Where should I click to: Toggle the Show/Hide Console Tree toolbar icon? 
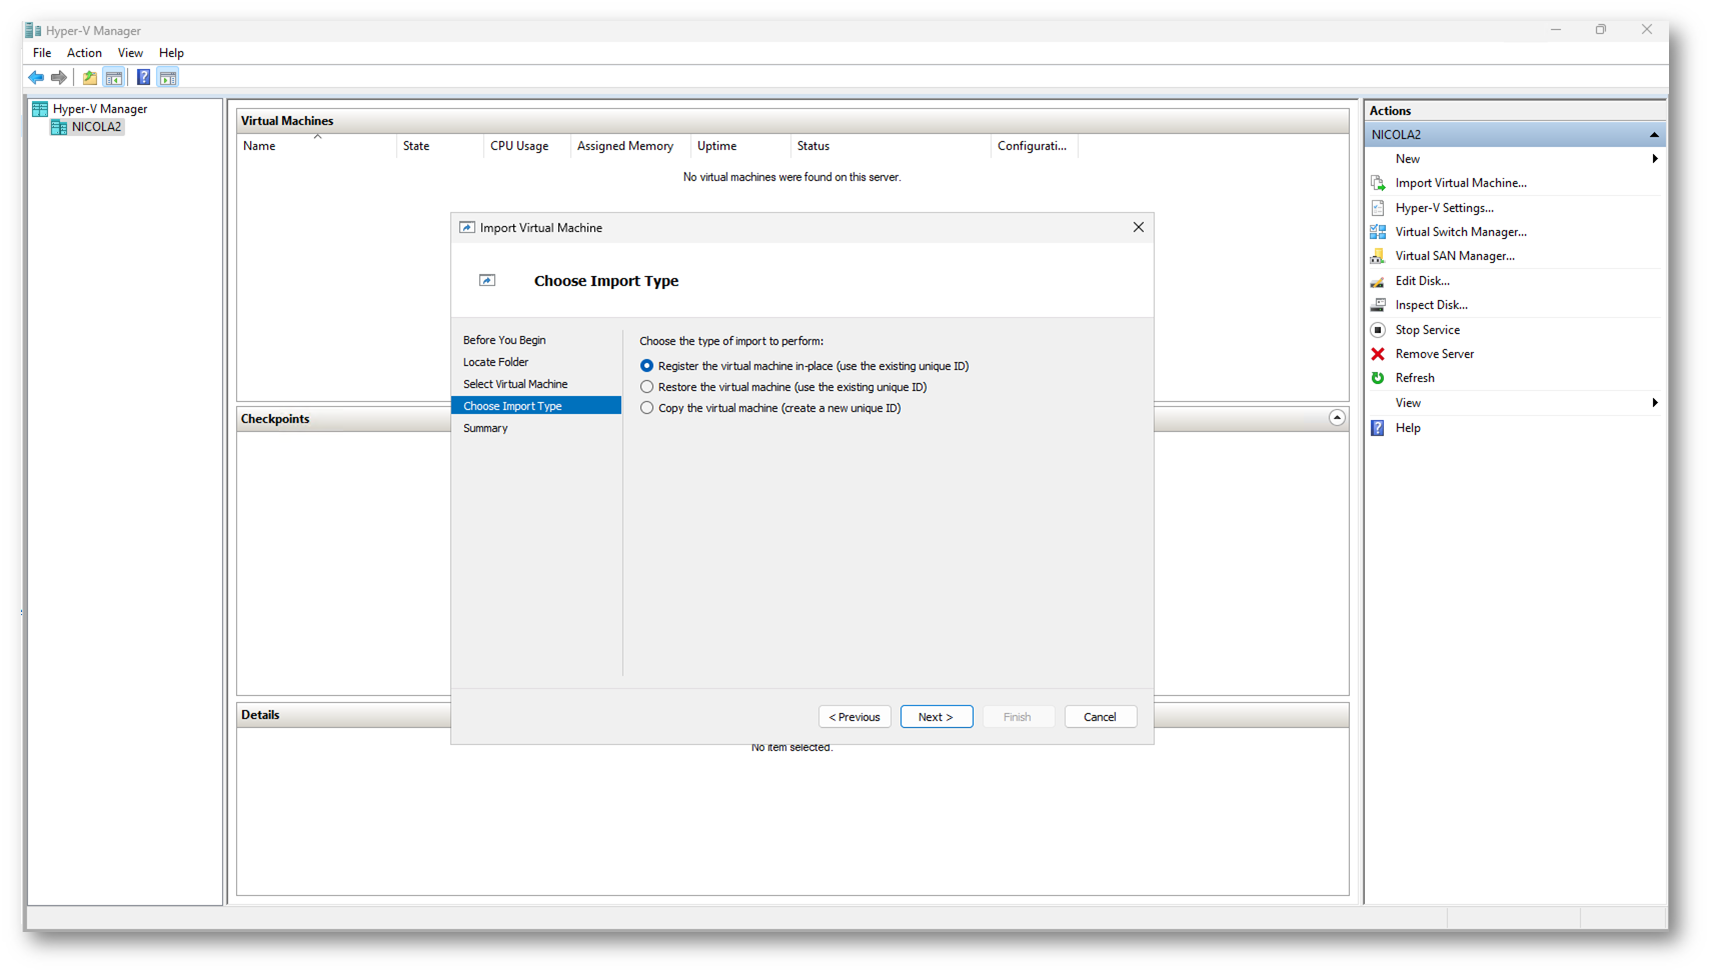click(x=114, y=77)
